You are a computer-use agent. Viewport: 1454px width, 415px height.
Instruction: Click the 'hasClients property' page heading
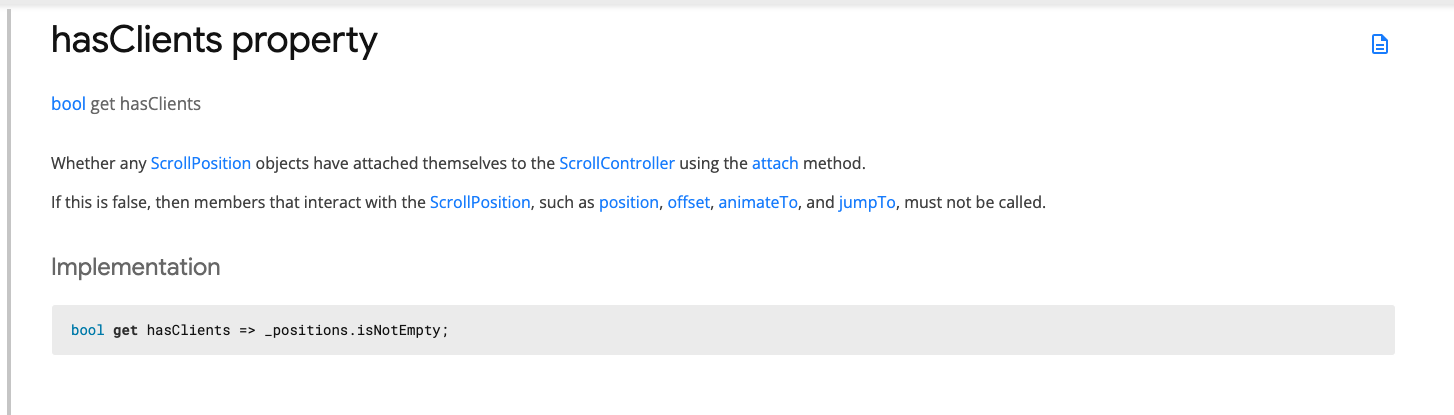214,41
